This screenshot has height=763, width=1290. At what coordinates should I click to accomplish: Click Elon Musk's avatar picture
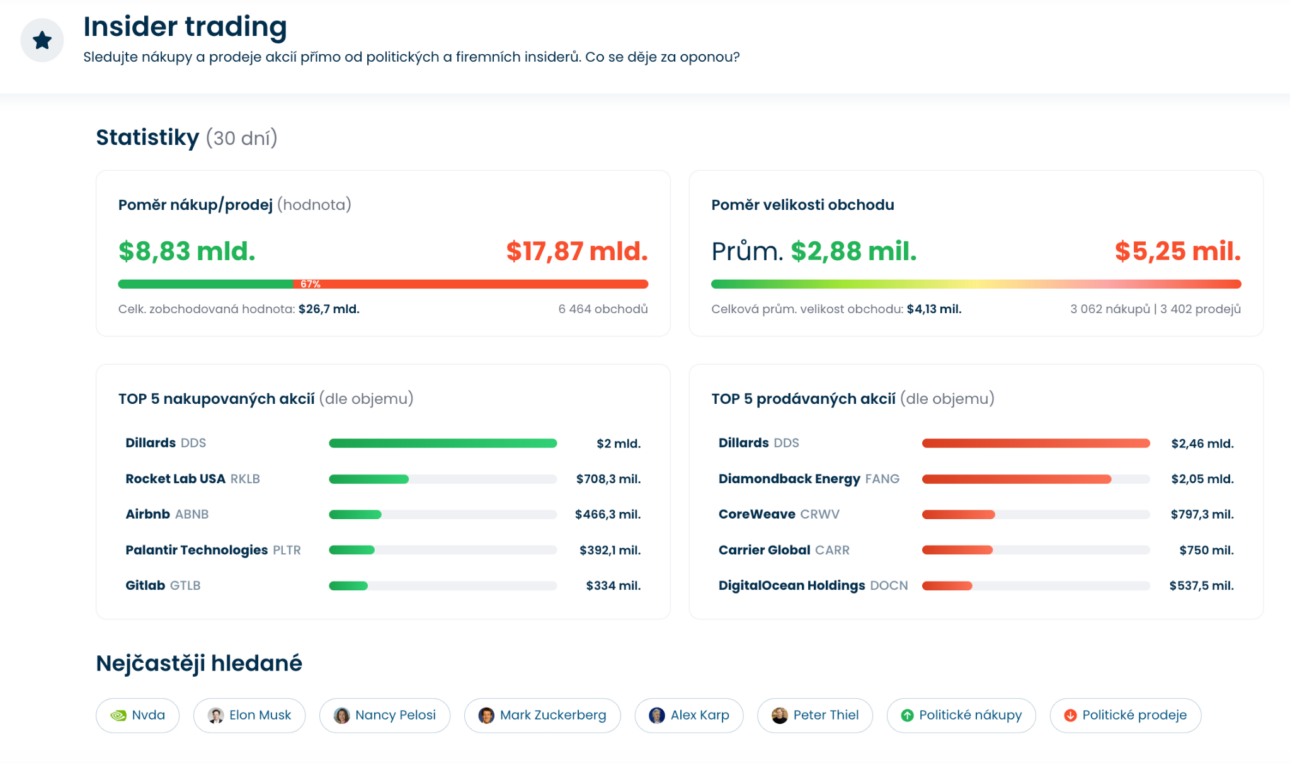216,715
